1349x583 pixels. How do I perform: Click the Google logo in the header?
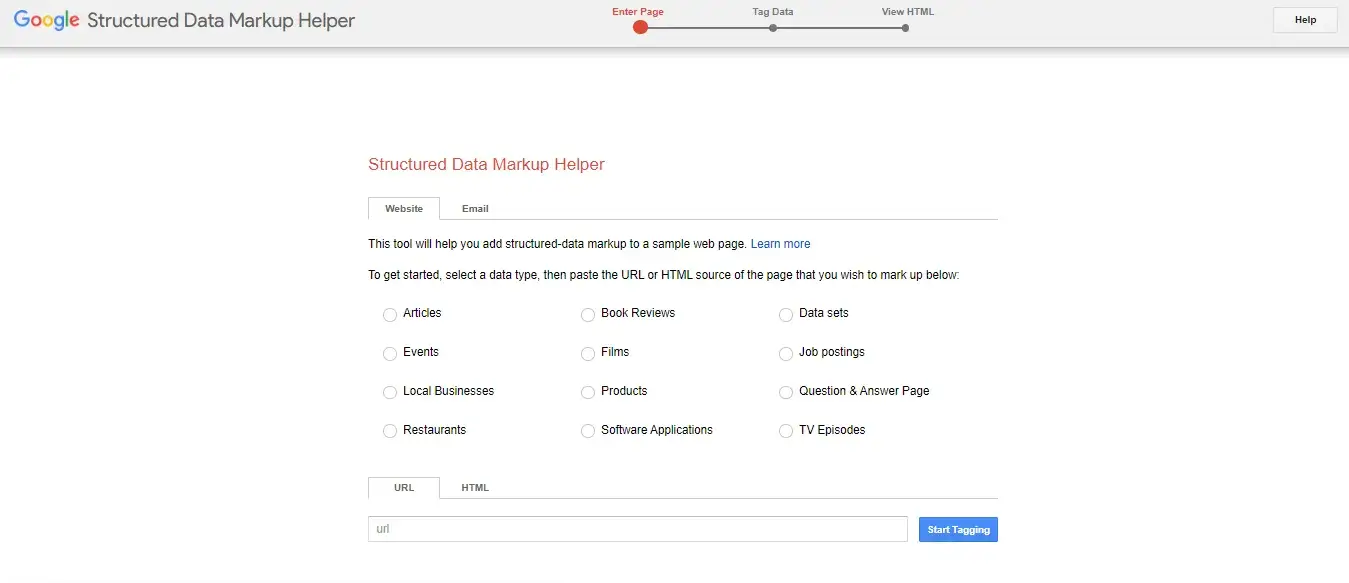[46, 20]
